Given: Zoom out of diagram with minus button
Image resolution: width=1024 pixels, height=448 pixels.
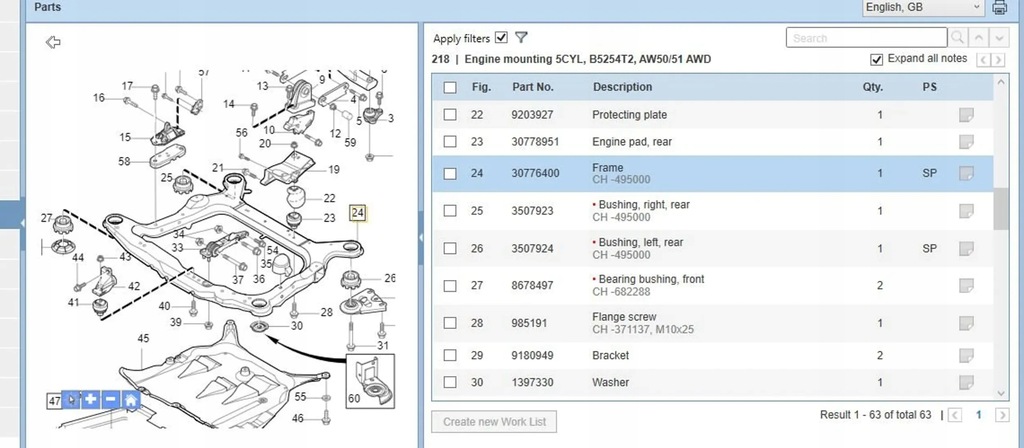Looking at the screenshot, I should (x=111, y=400).
